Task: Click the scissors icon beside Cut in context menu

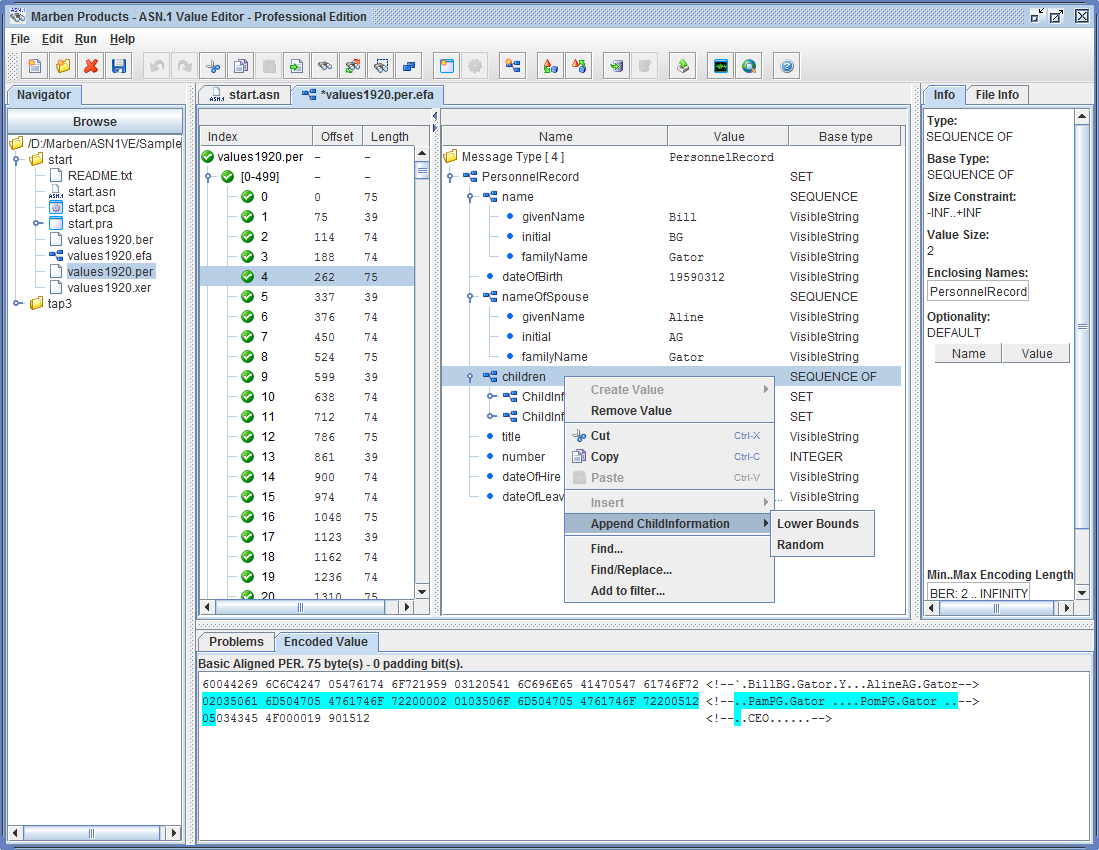Action: pos(579,436)
